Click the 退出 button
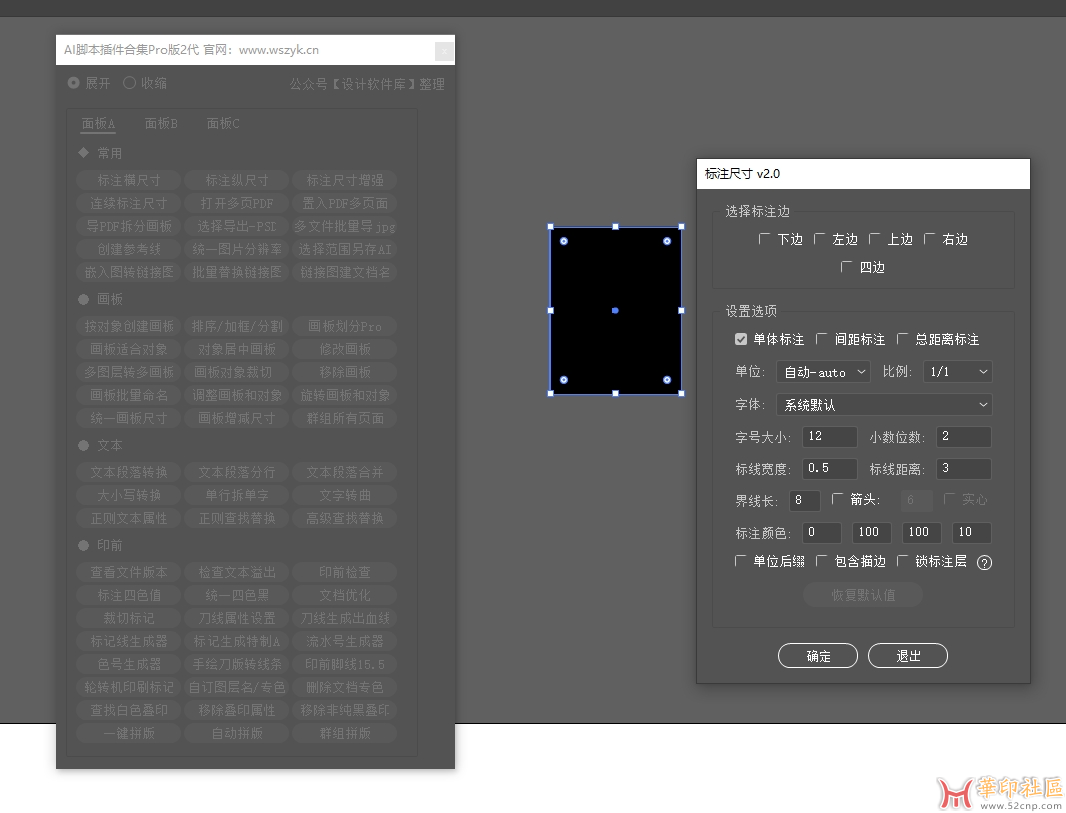1066x813 pixels. click(x=908, y=656)
